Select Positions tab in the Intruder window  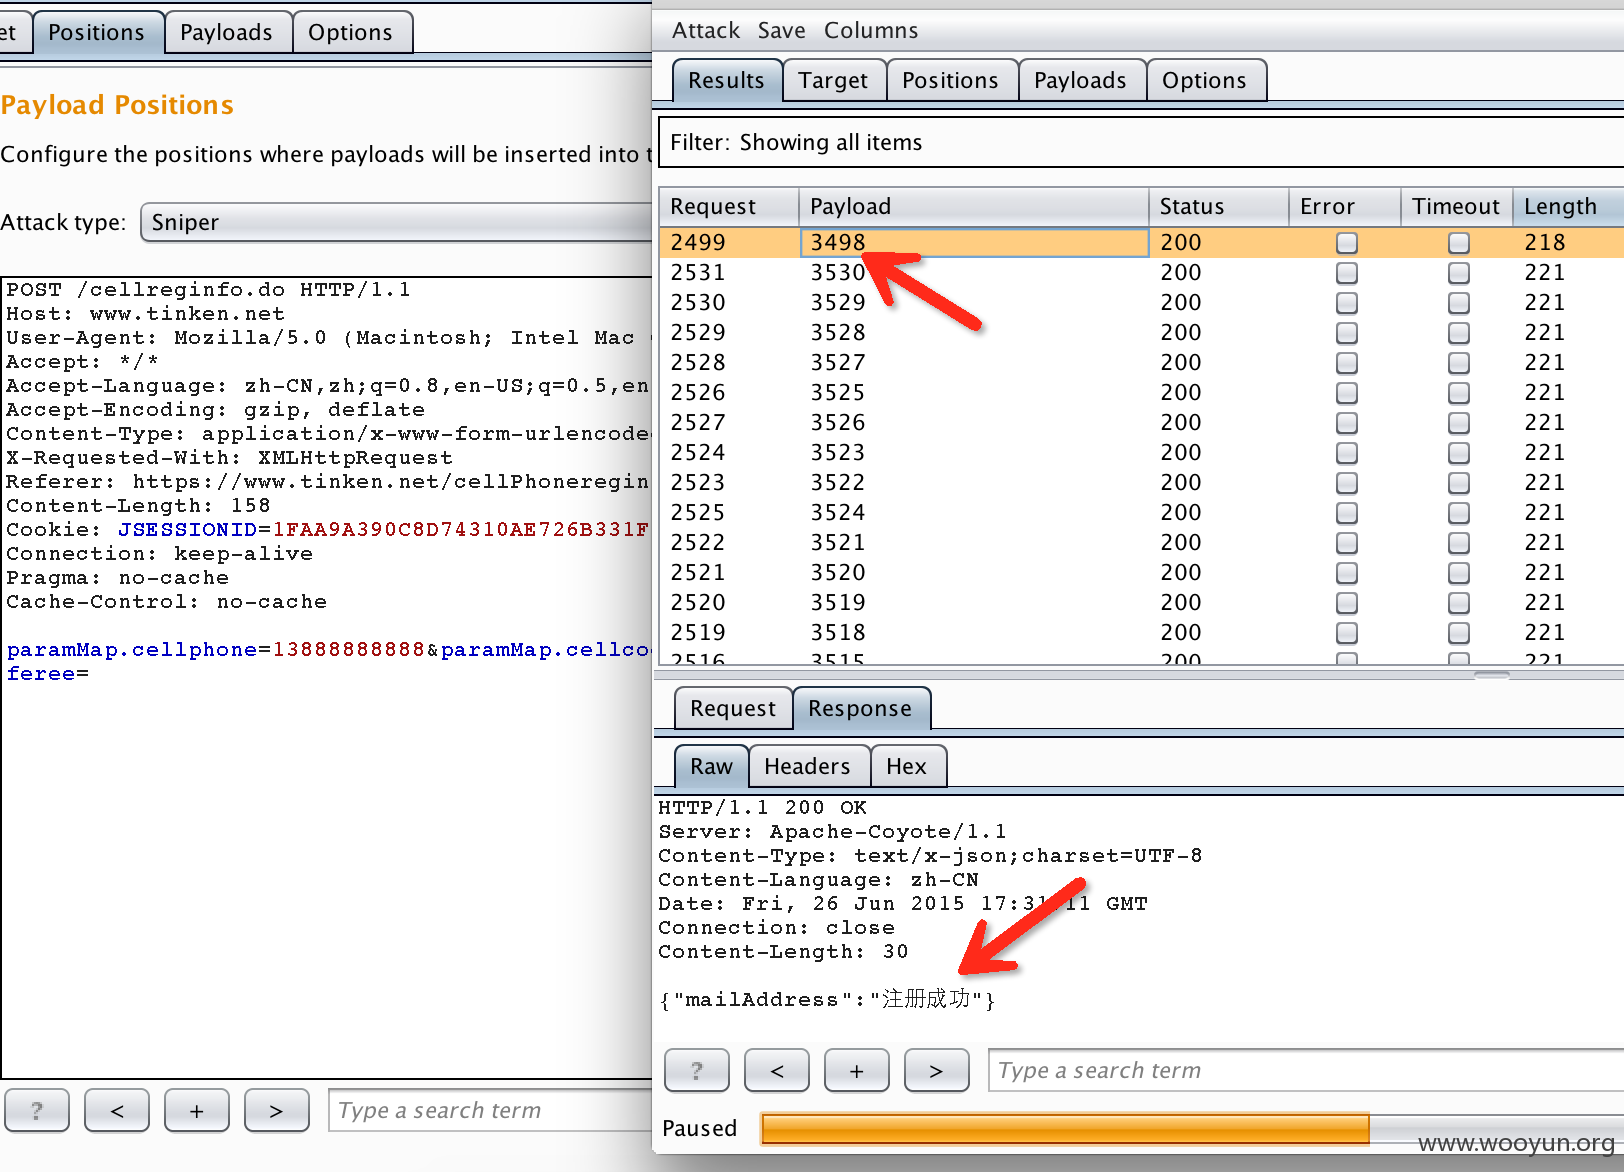point(96,33)
